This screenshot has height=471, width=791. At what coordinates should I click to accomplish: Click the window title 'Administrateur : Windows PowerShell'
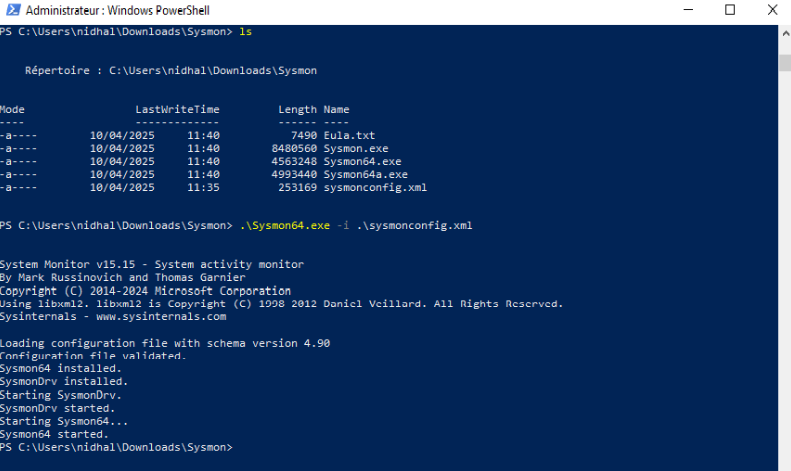pos(111,11)
